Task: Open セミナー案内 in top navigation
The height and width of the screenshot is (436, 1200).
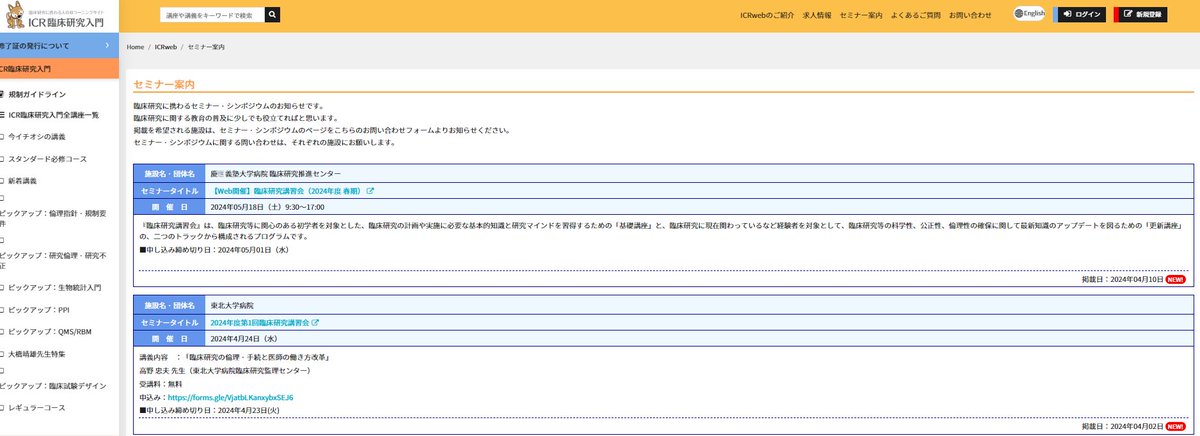Action: [x=861, y=15]
